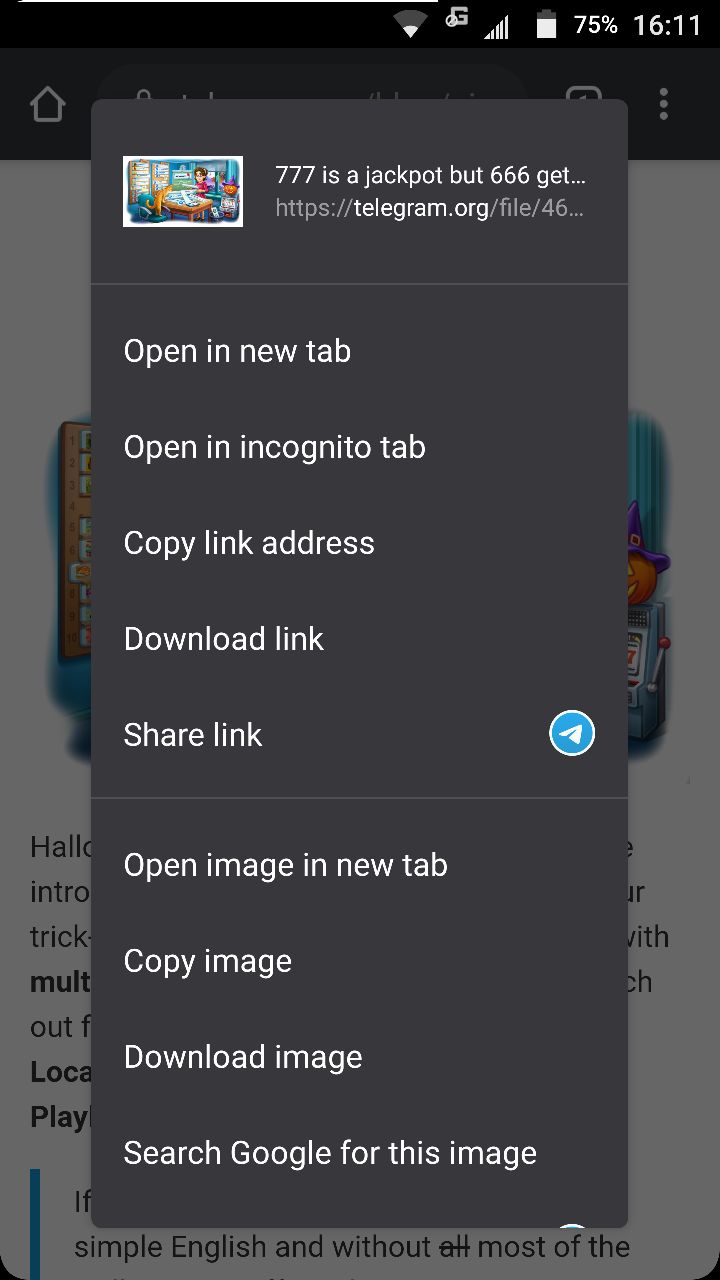Tap the 16:11 clock in status bar
The image size is (720, 1280).
667,25
